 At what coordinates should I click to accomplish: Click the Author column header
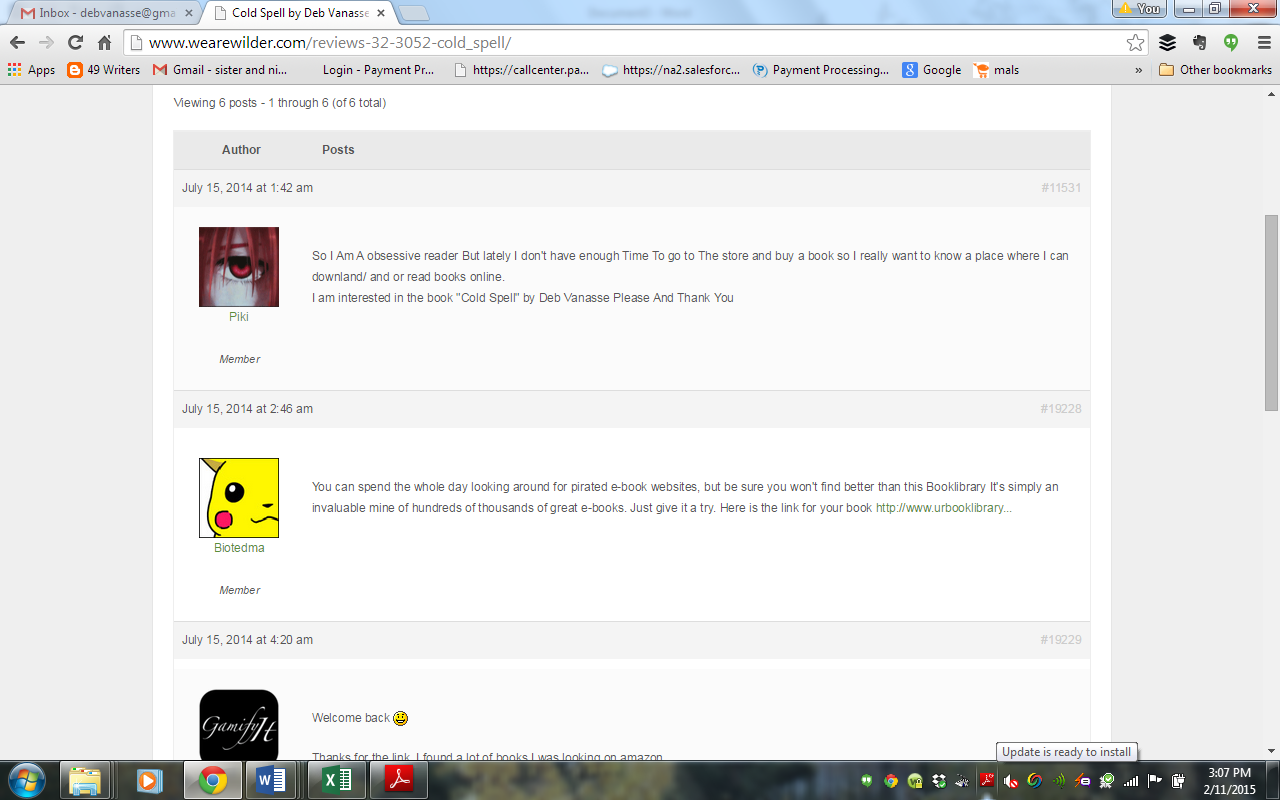(x=241, y=150)
